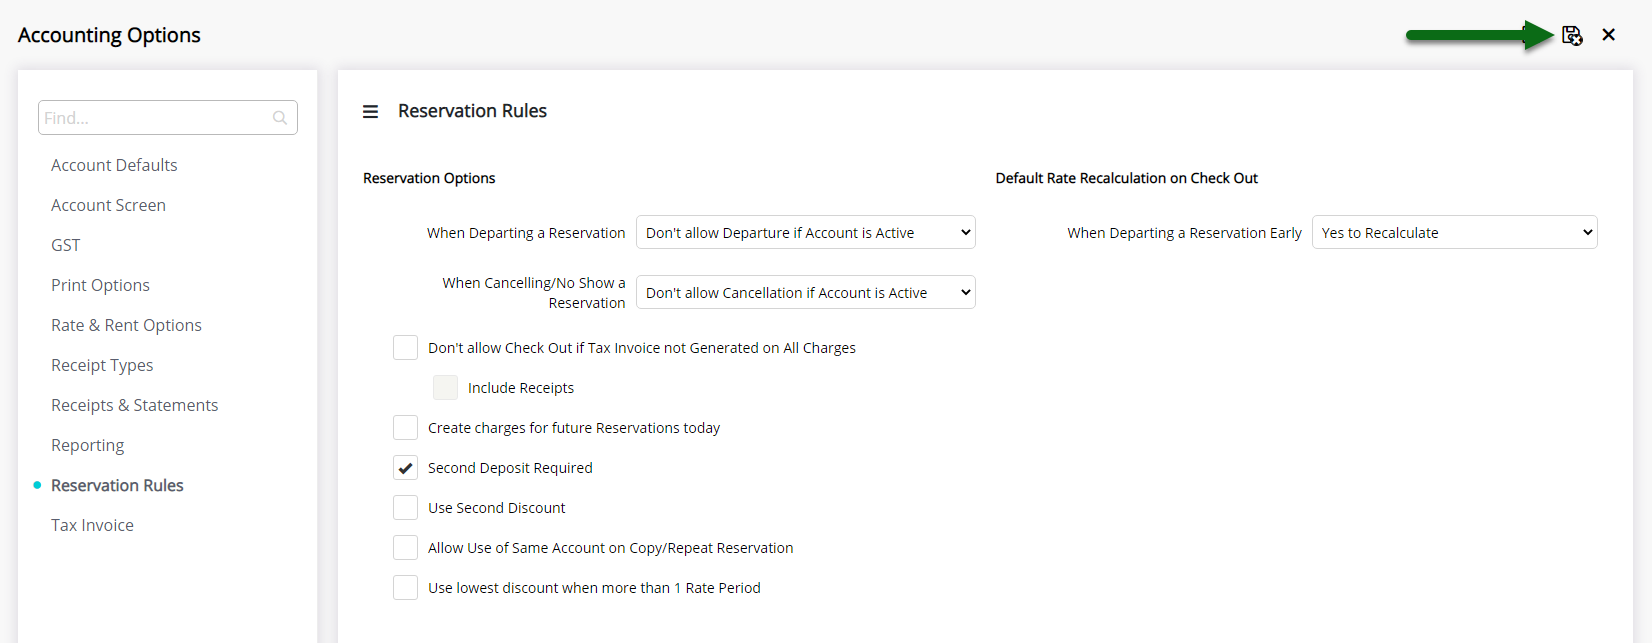Click Default Rate Recalculation on Check Out label
The image size is (1652, 643).
click(x=1126, y=178)
